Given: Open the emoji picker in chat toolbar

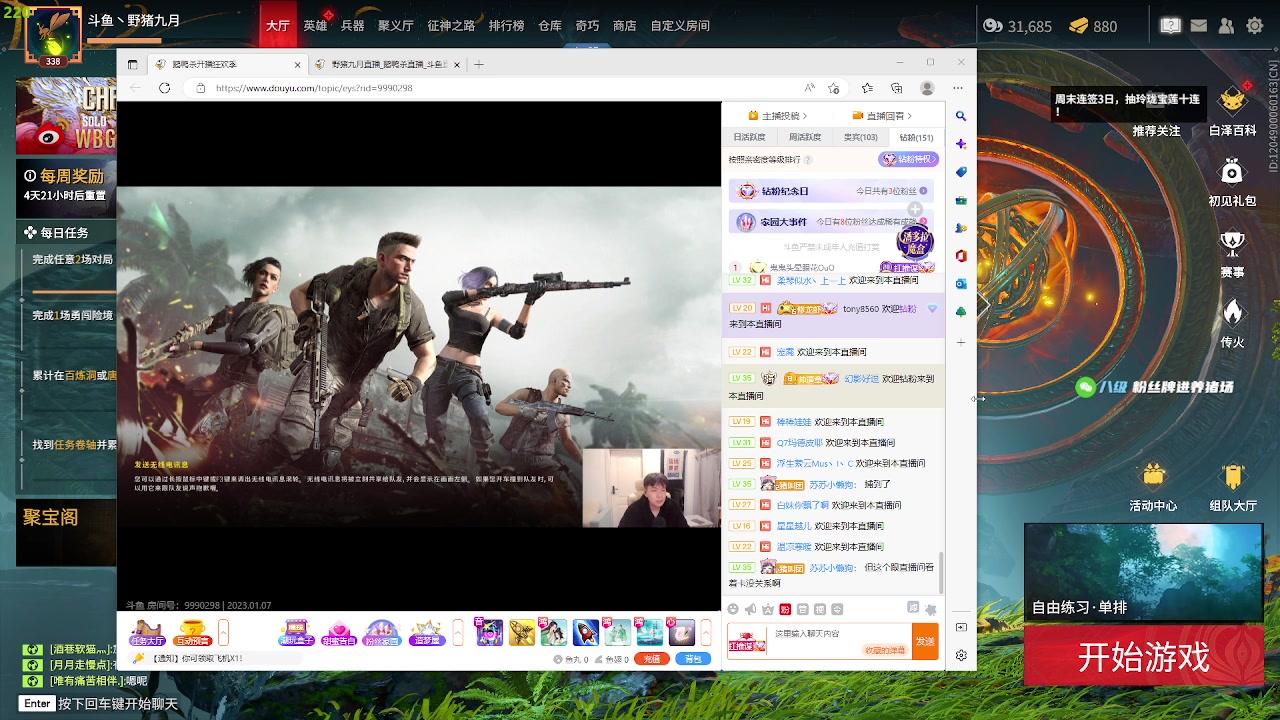Looking at the screenshot, I should tap(733, 609).
